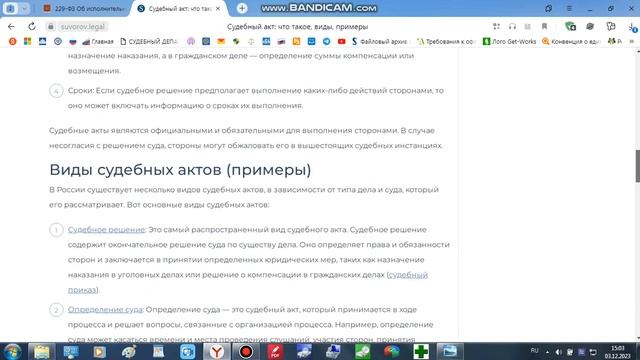Screen dimensions: 640x360
Task: Open the mail envelope bookmark icon
Action: point(221,41)
